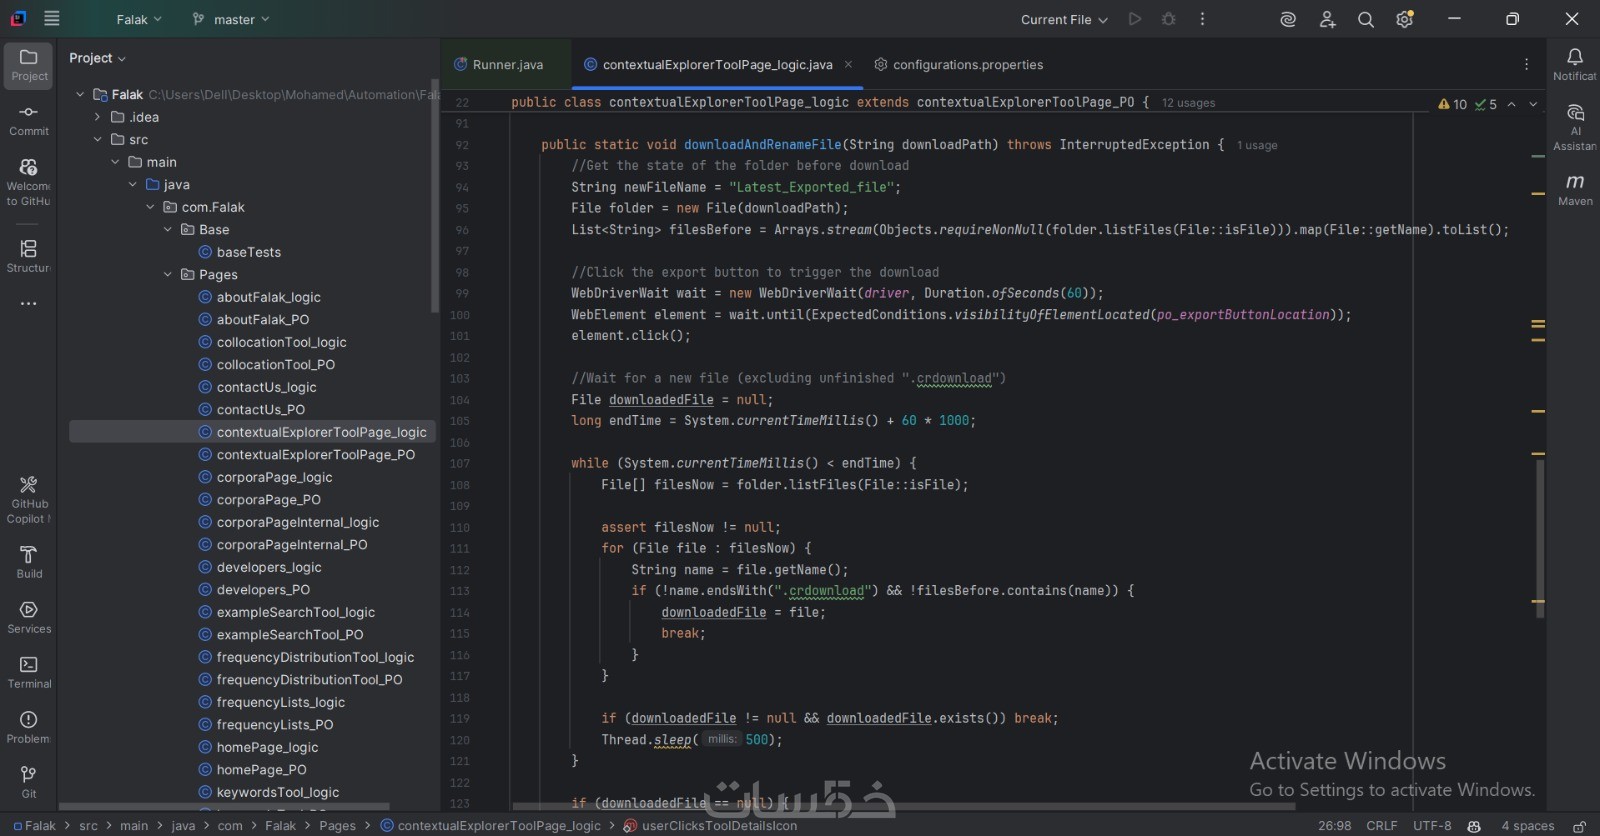The height and width of the screenshot is (836, 1600).
Task: Expand the .idea folder
Action: click(x=98, y=117)
